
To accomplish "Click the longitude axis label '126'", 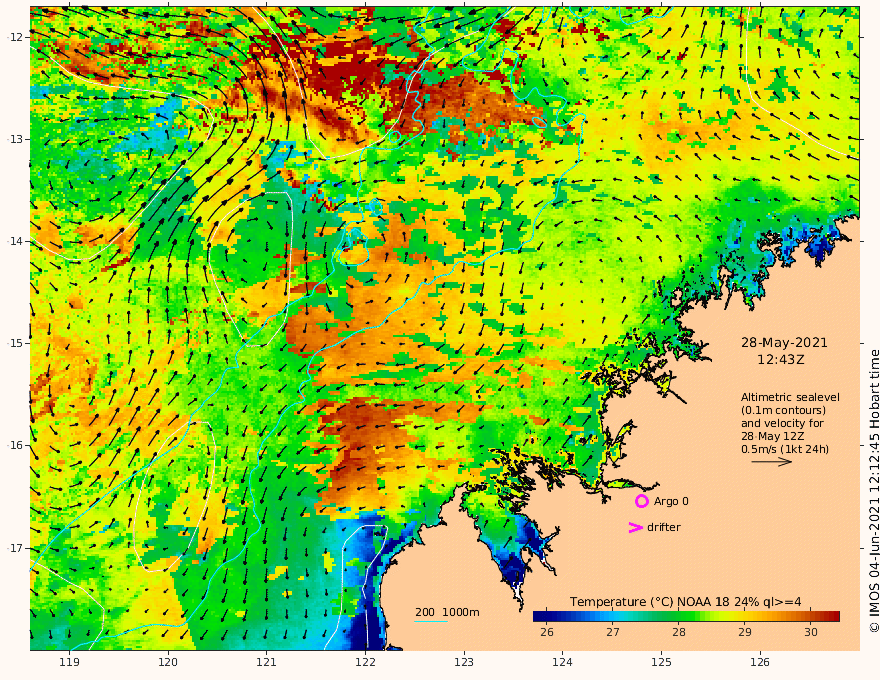I will pyautogui.click(x=760, y=663).
